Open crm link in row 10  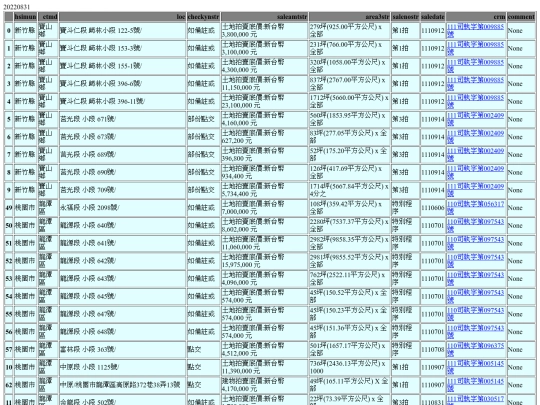pos(475,367)
